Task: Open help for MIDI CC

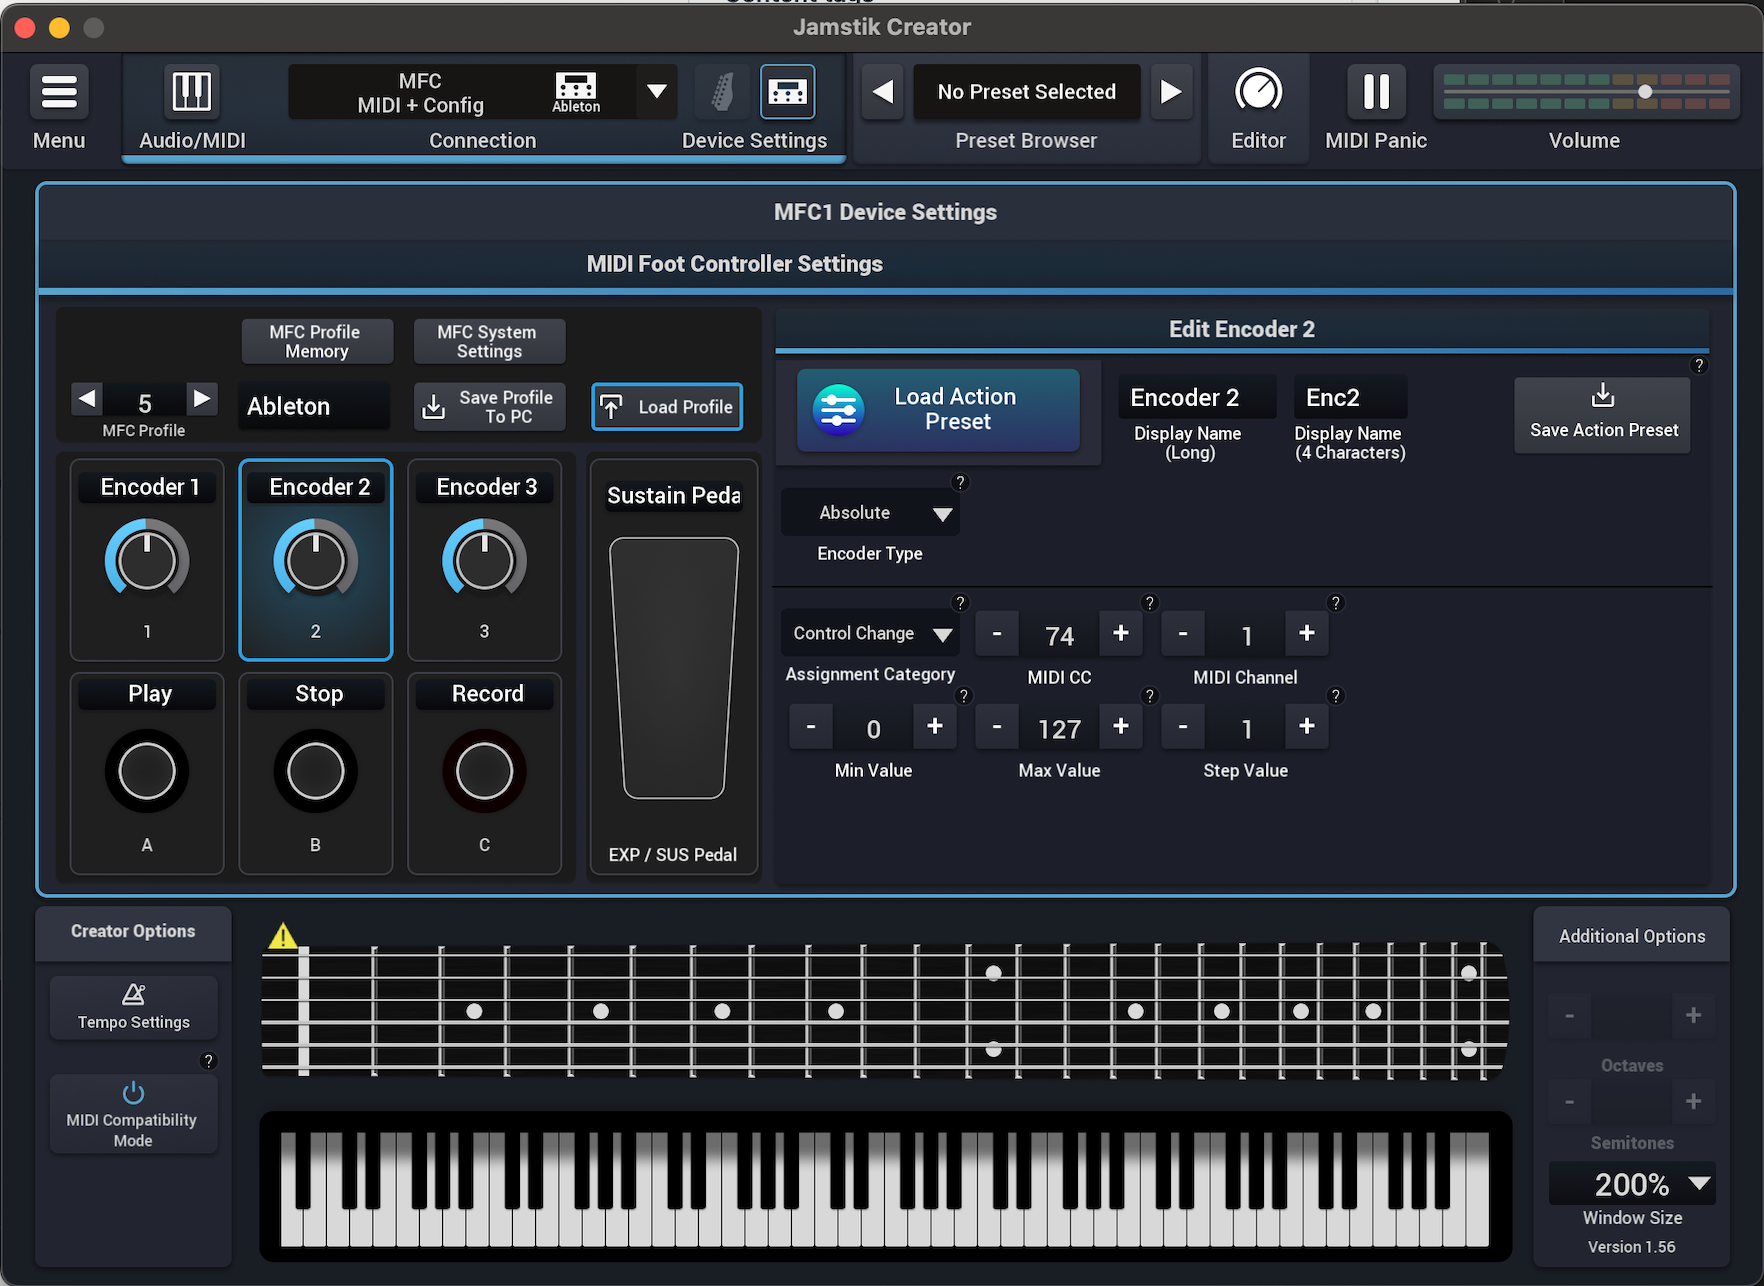Action: pos(1150,603)
